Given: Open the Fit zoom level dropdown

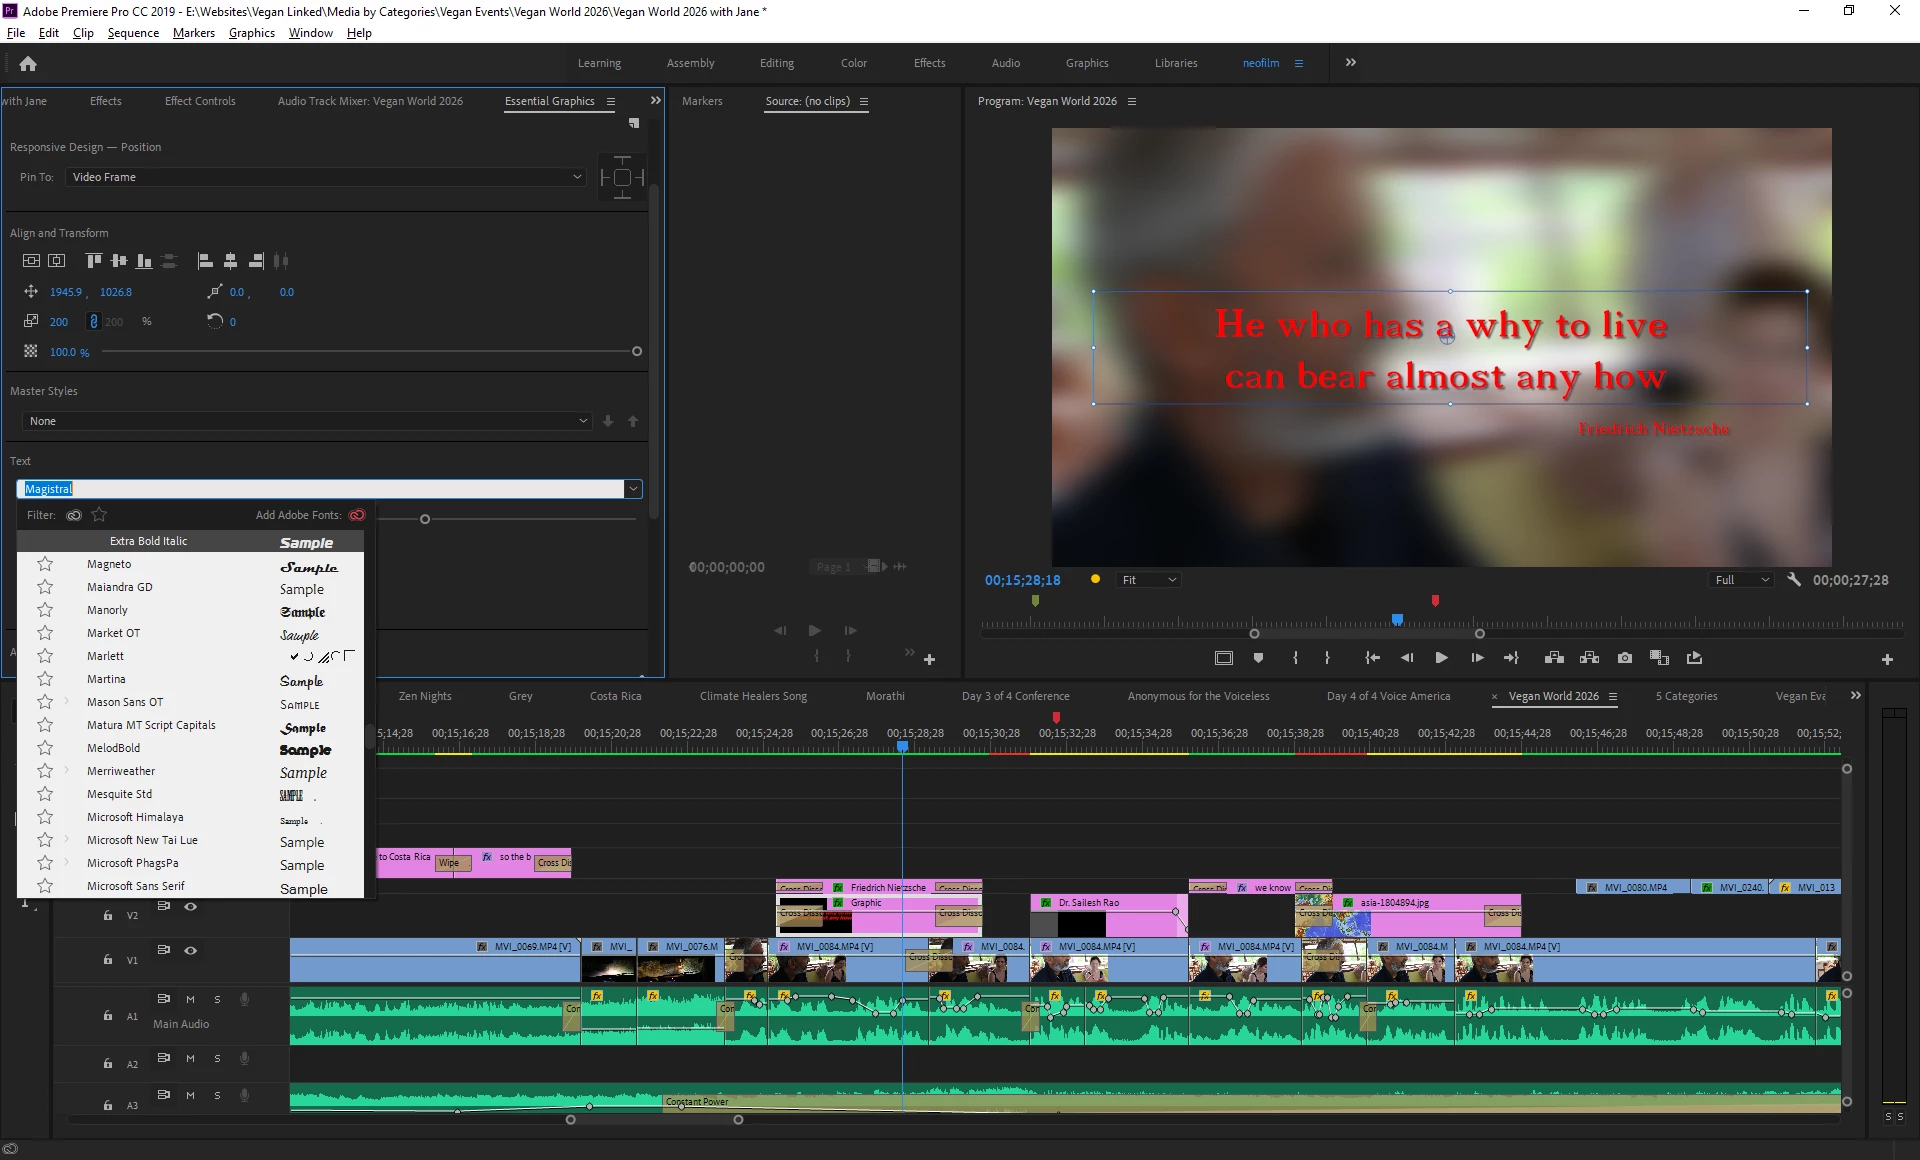Looking at the screenshot, I should (x=1149, y=580).
